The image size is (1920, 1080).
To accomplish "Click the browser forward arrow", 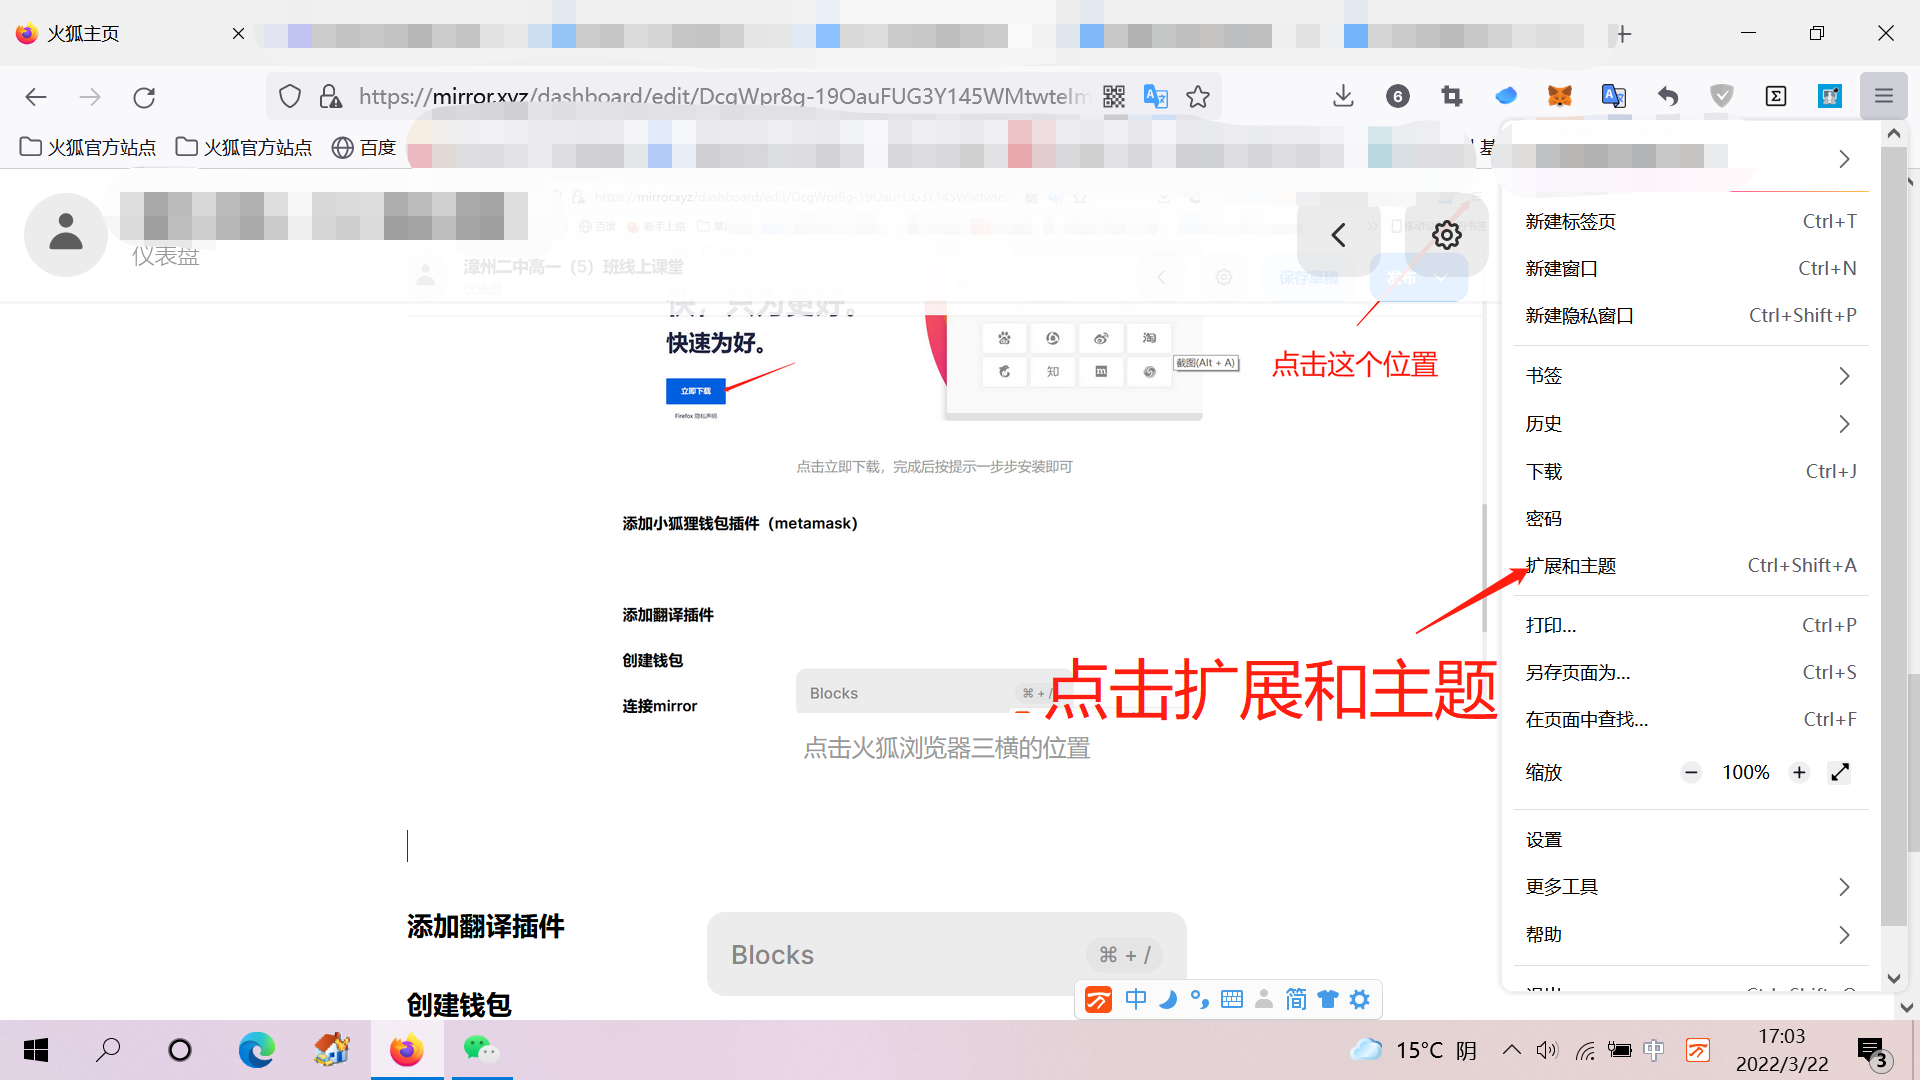I will point(90,97).
